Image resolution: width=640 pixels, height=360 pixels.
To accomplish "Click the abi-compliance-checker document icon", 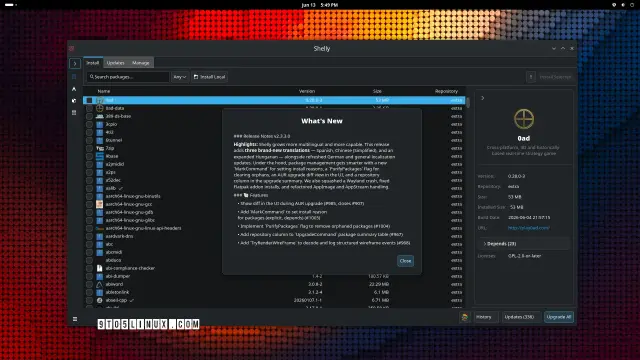I will (x=100, y=268).
